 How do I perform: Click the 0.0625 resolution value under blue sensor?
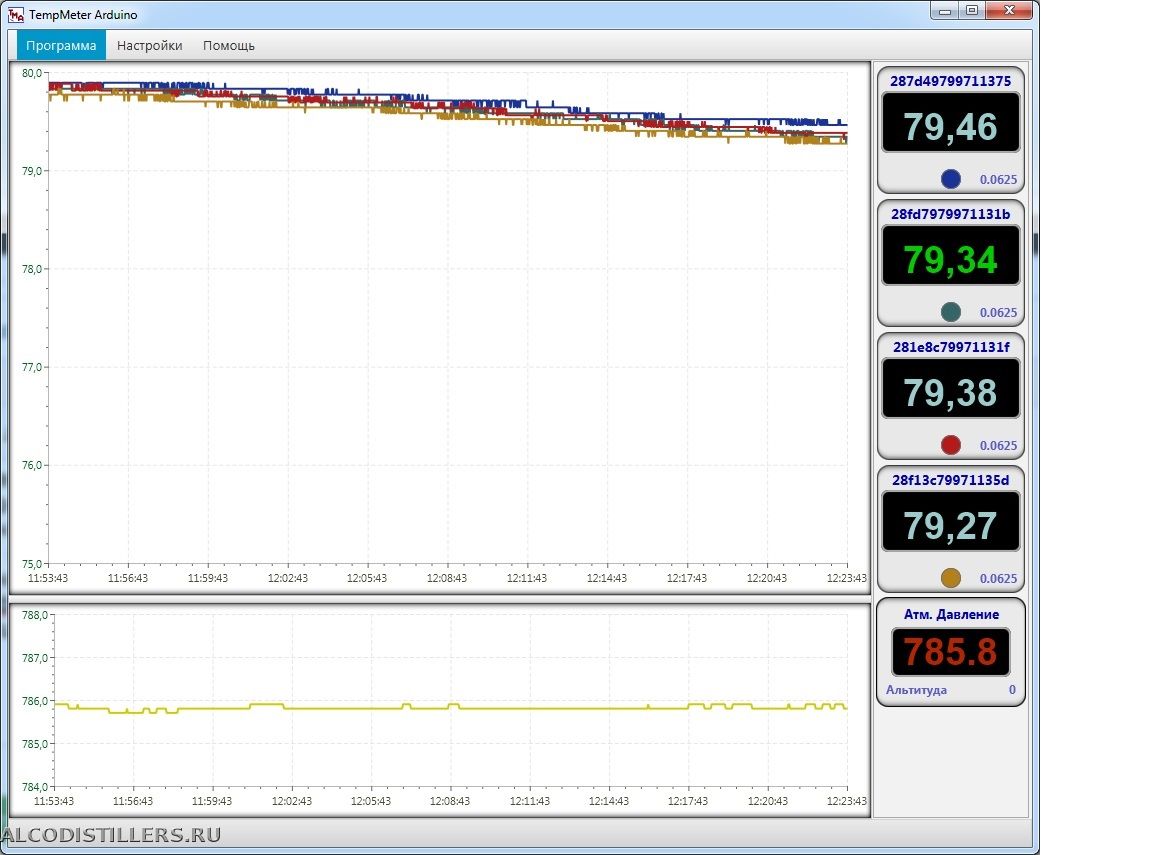998,180
